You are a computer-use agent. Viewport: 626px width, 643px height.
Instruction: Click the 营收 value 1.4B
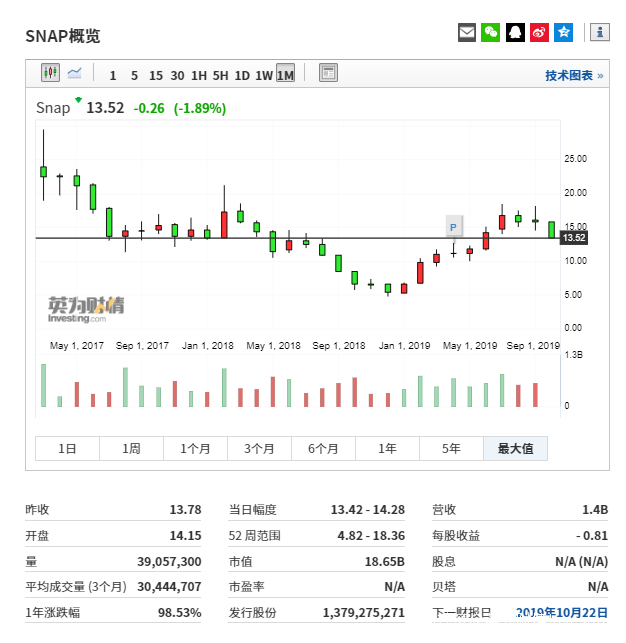[x=595, y=510]
